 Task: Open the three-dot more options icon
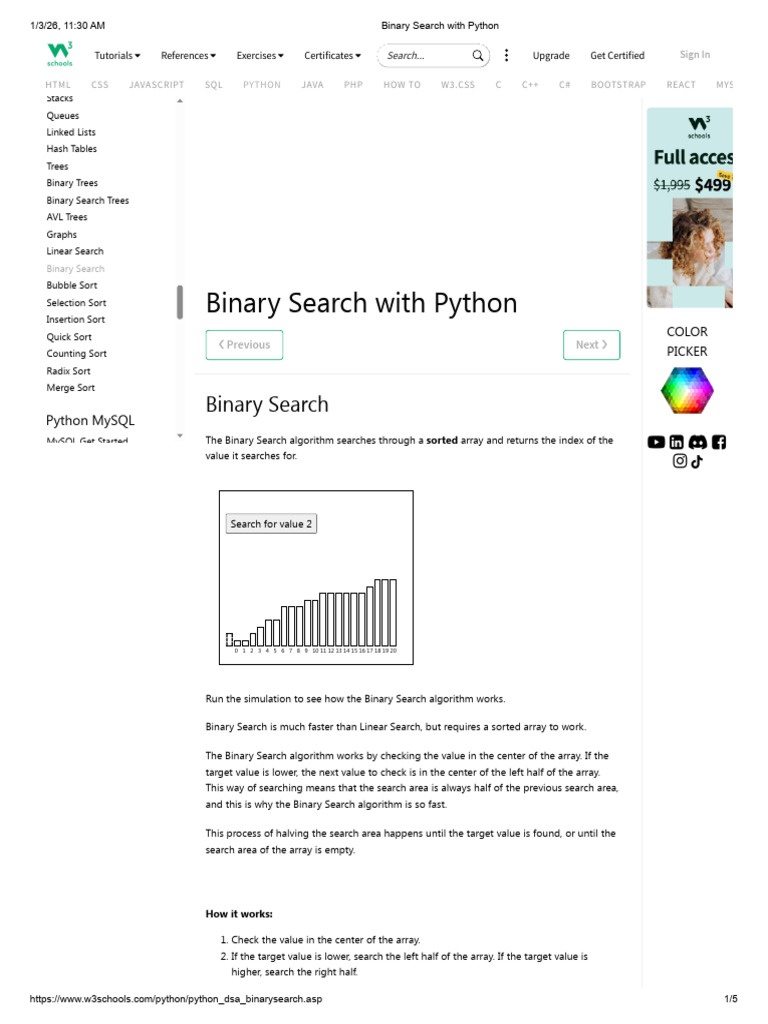(x=506, y=56)
